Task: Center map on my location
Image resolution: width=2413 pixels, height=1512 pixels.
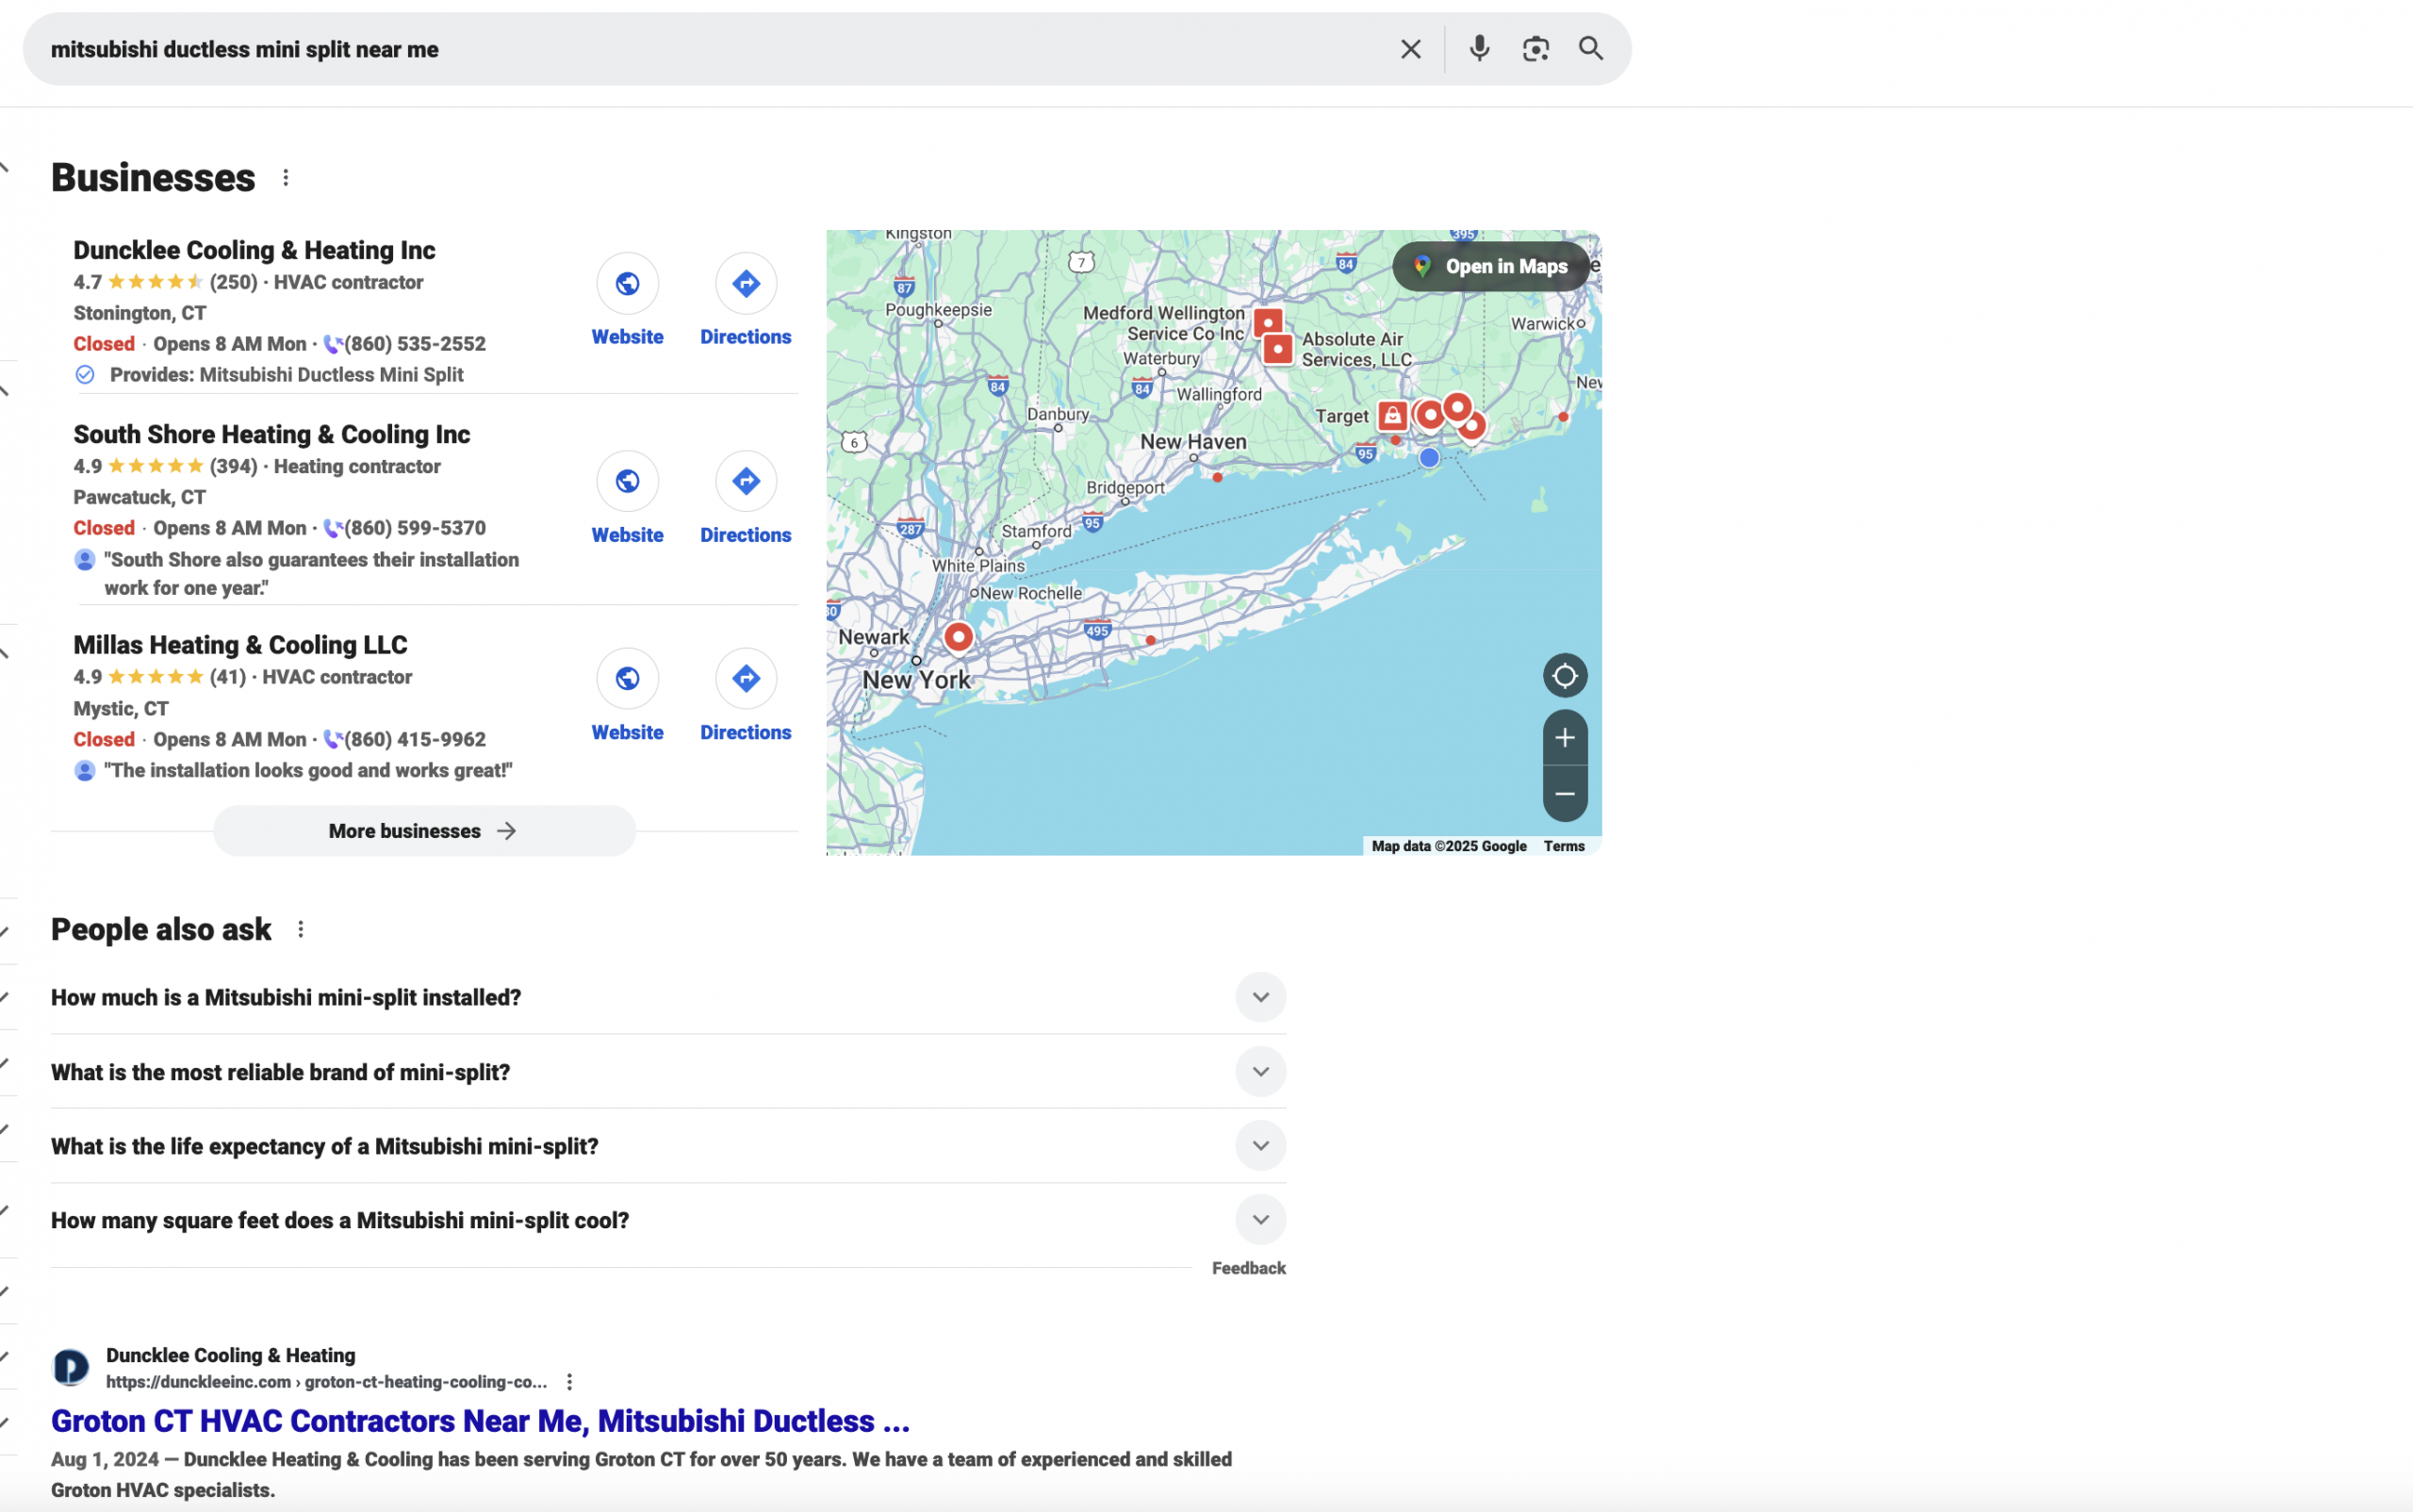Action: pos(1565,676)
